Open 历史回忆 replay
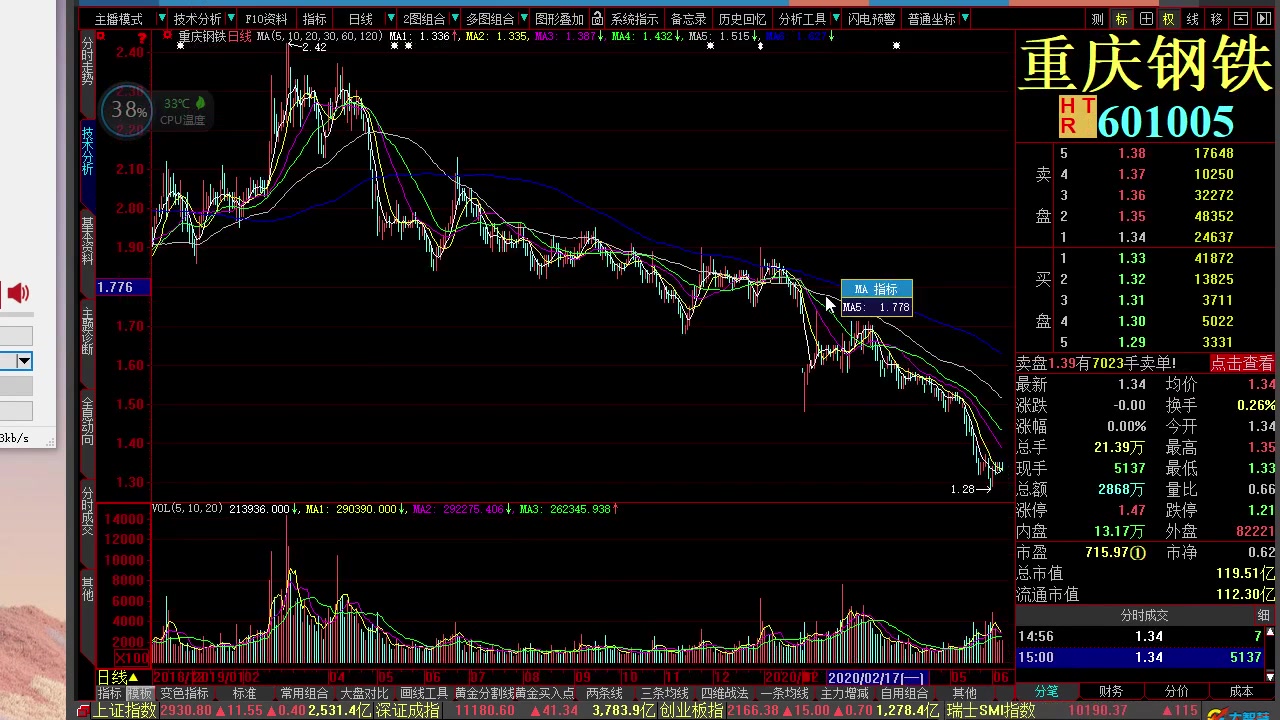The width and height of the screenshot is (1280, 720). click(x=742, y=19)
